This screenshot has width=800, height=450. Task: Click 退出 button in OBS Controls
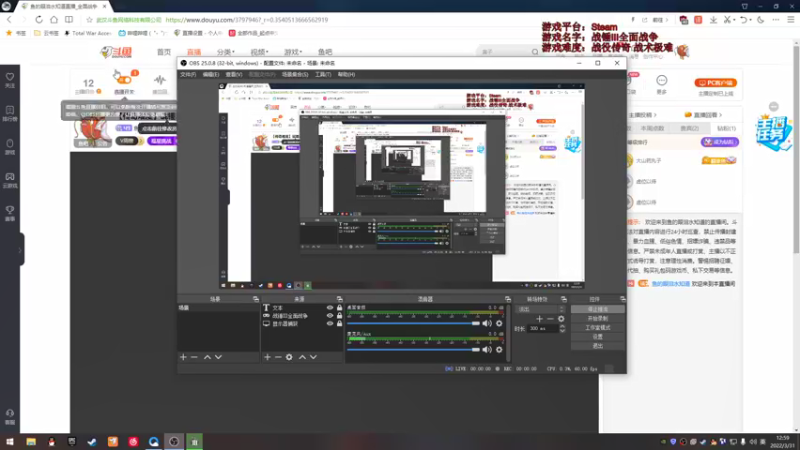pyautogui.click(x=597, y=346)
